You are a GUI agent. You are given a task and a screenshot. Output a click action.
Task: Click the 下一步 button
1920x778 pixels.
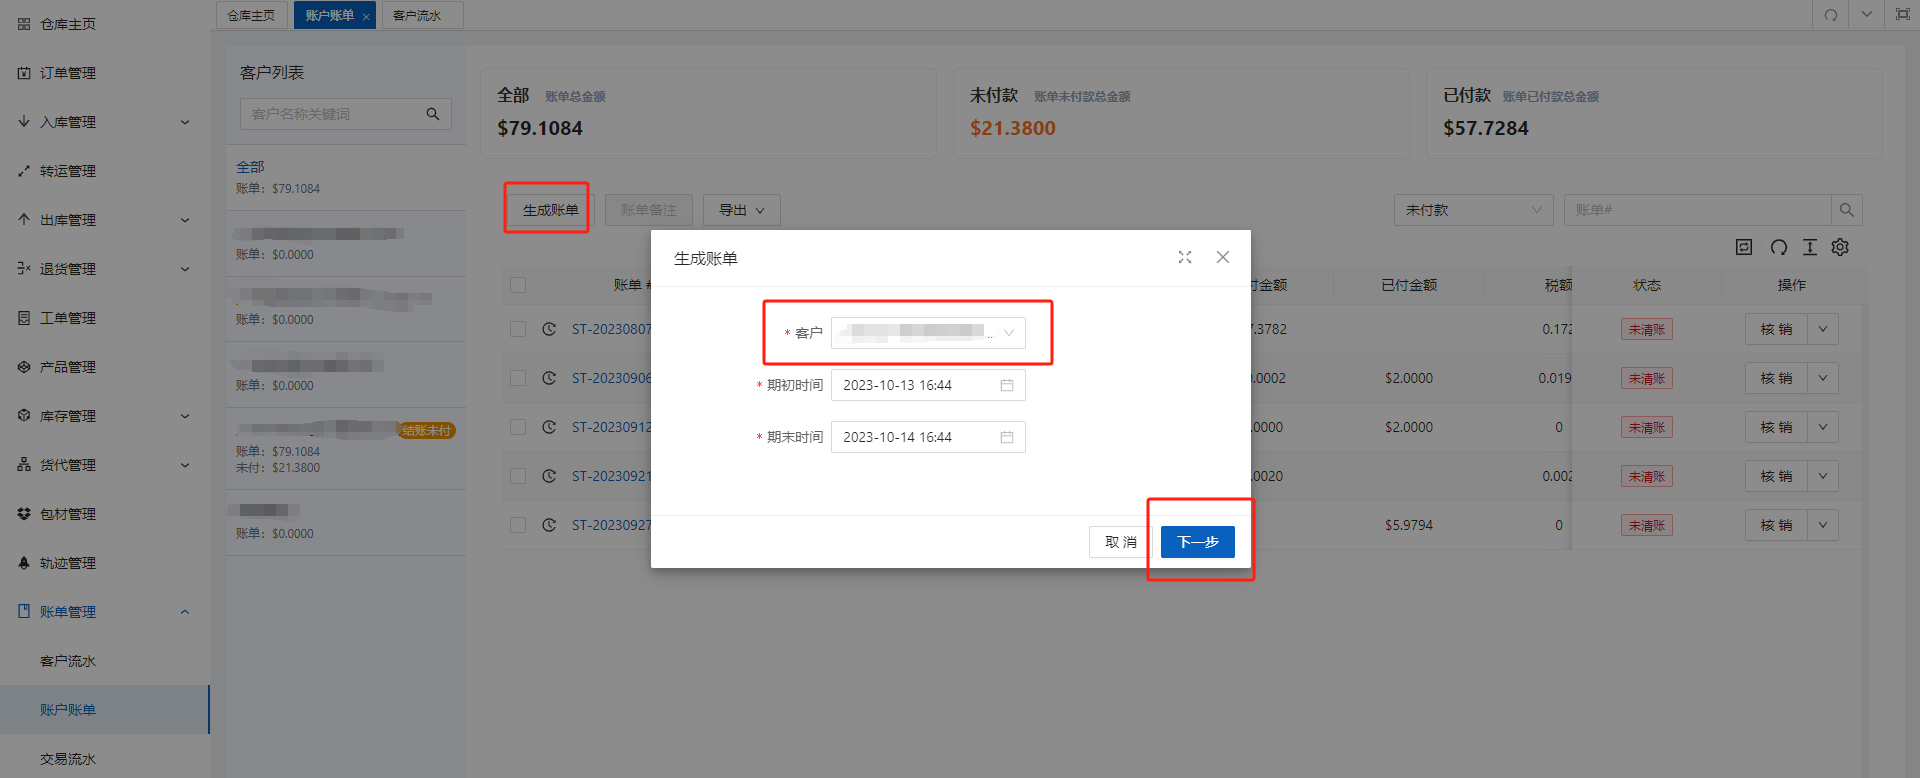pyautogui.click(x=1197, y=542)
